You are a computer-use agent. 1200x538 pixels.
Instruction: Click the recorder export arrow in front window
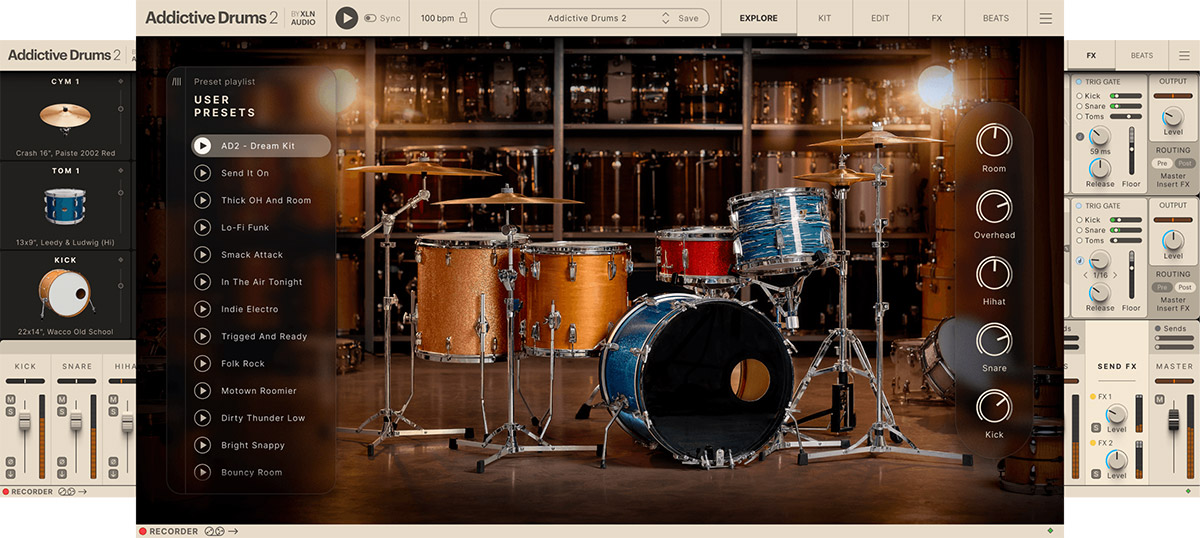(x=232, y=531)
